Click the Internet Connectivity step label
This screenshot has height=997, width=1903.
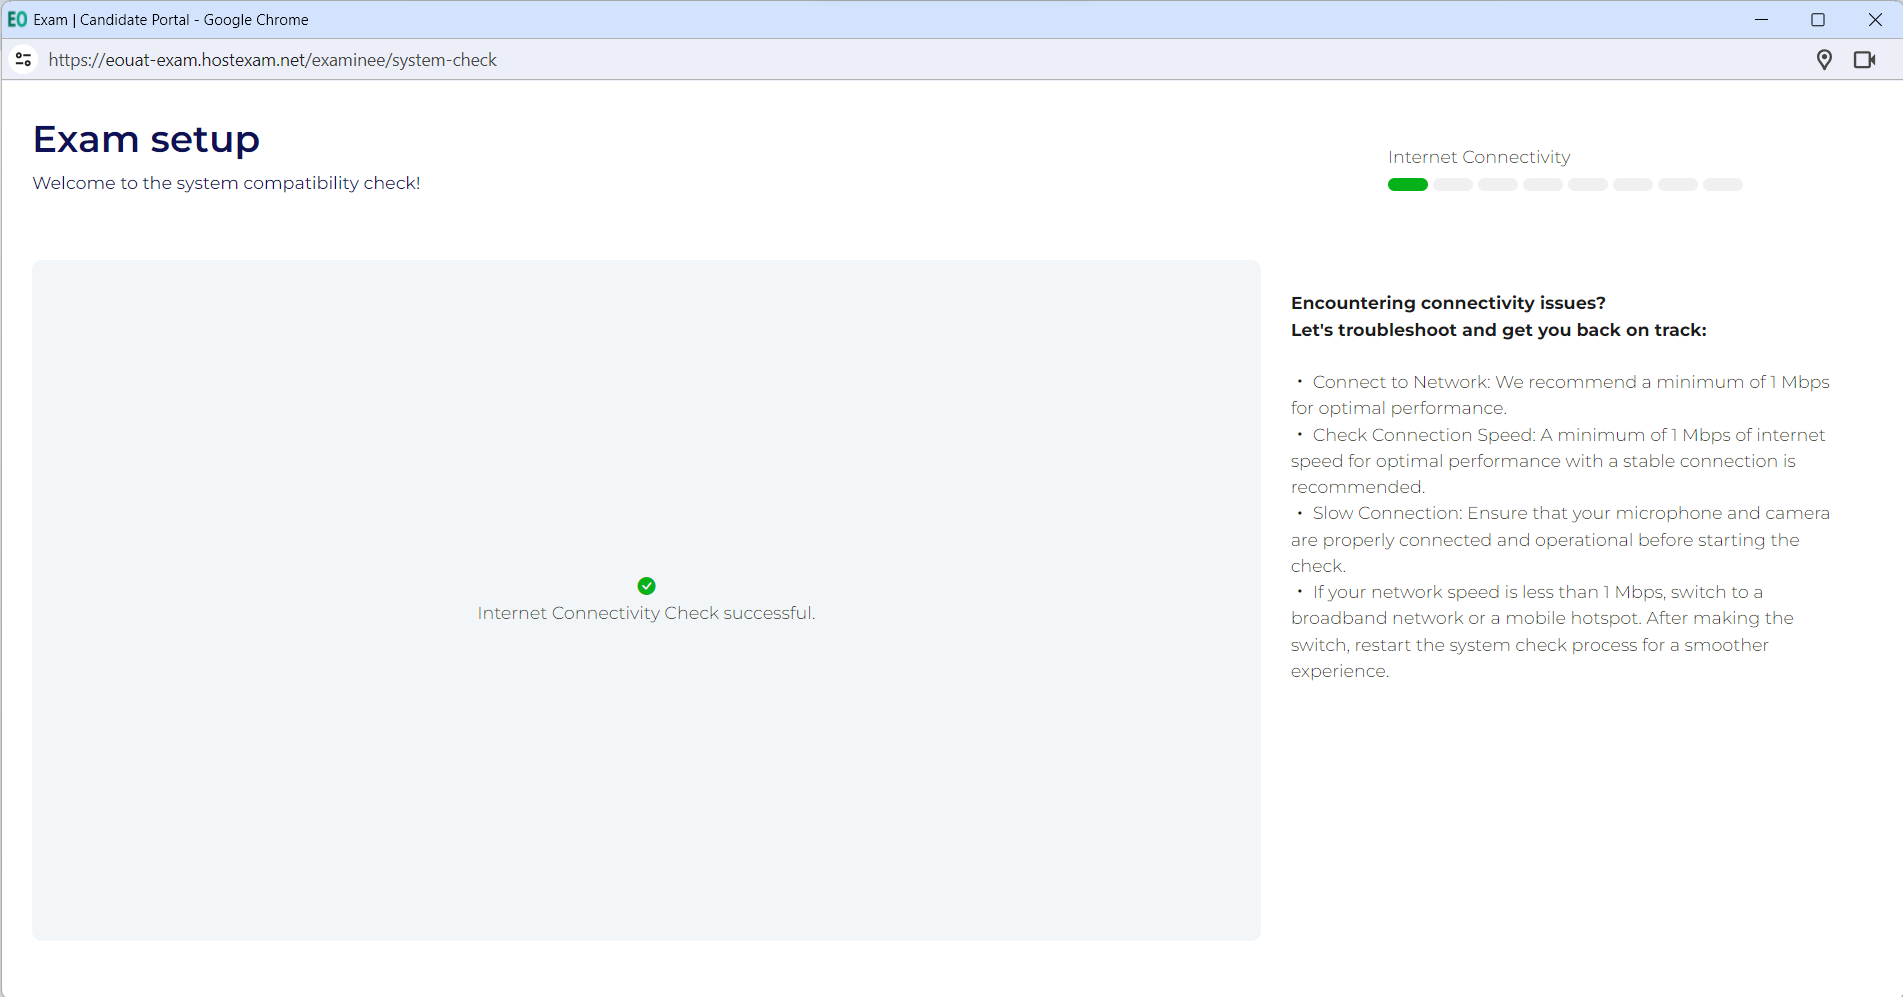pos(1478,157)
